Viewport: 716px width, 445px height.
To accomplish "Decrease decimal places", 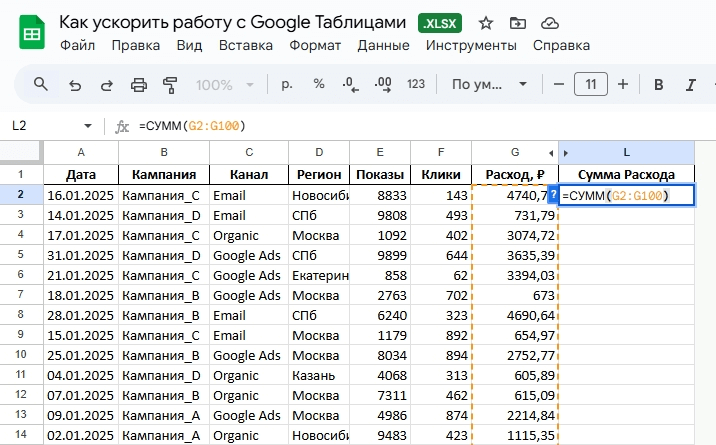I will point(350,84).
